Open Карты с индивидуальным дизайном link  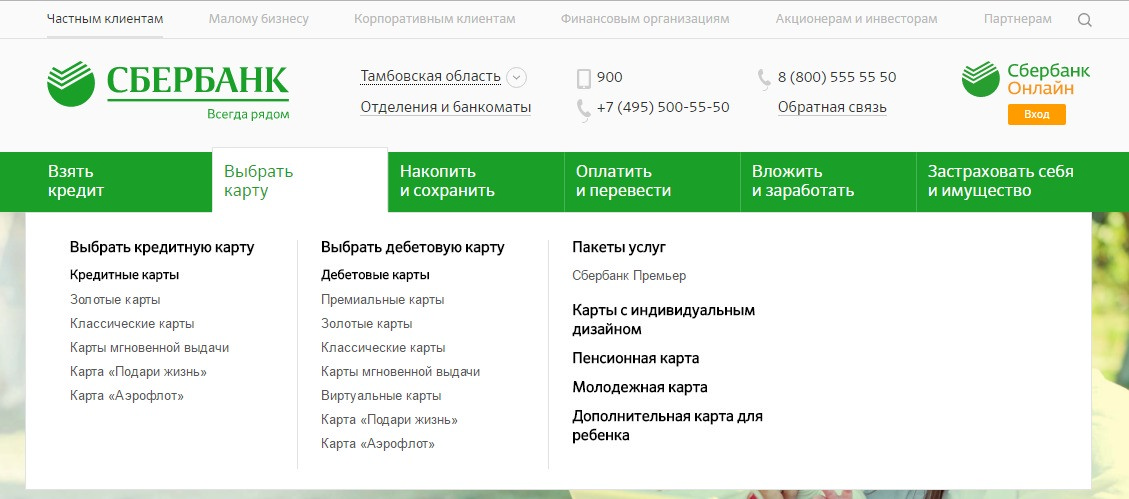click(x=664, y=320)
